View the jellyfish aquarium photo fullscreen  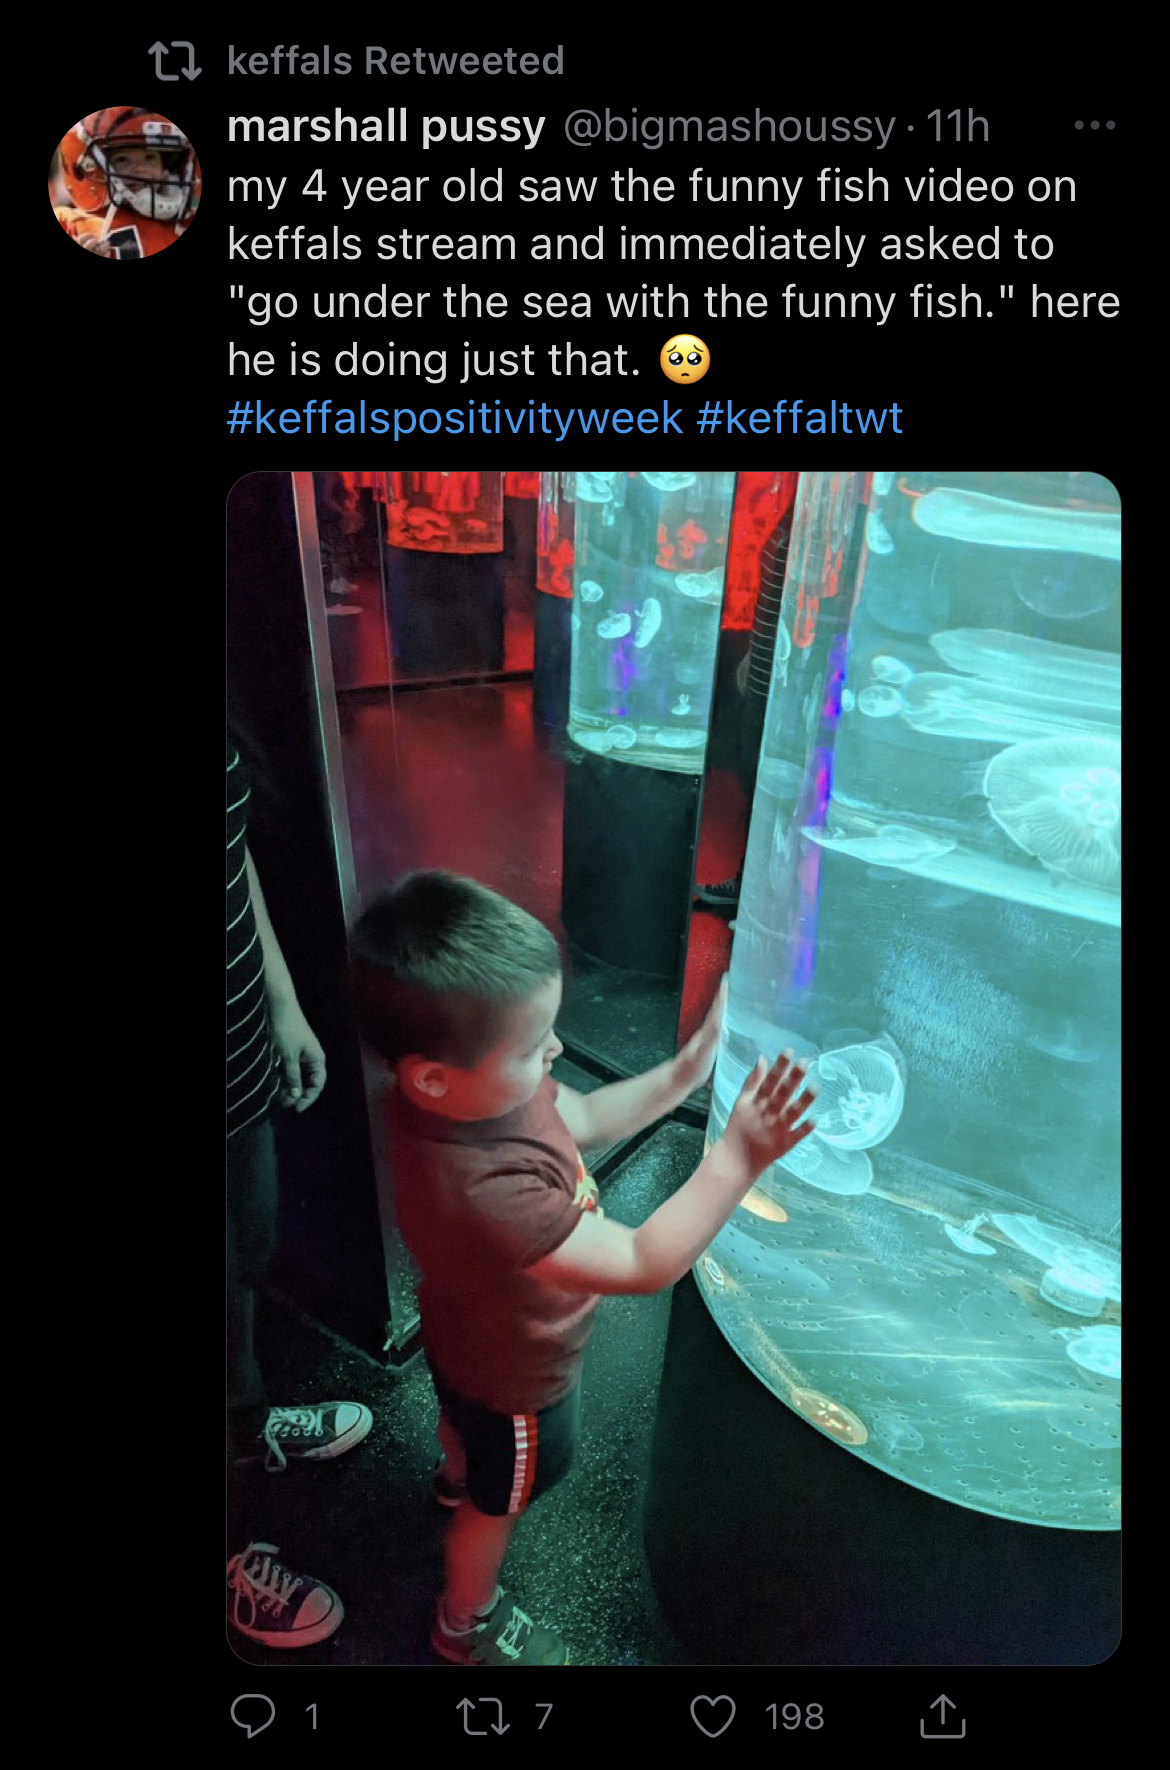[674, 1068]
